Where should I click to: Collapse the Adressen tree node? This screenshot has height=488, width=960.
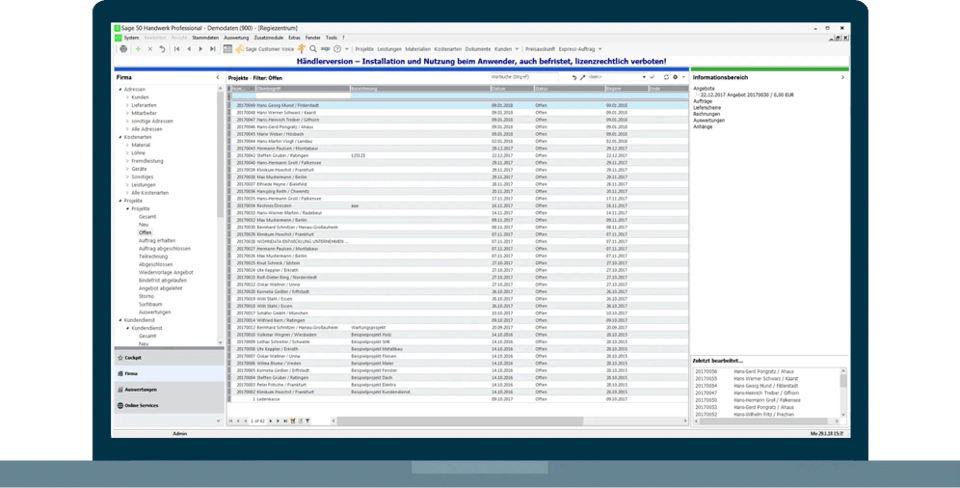(x=120, y=89)
